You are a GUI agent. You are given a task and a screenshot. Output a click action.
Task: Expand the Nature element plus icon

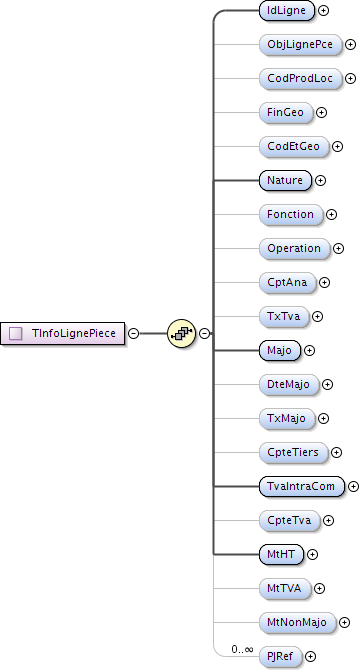[320, 180]
